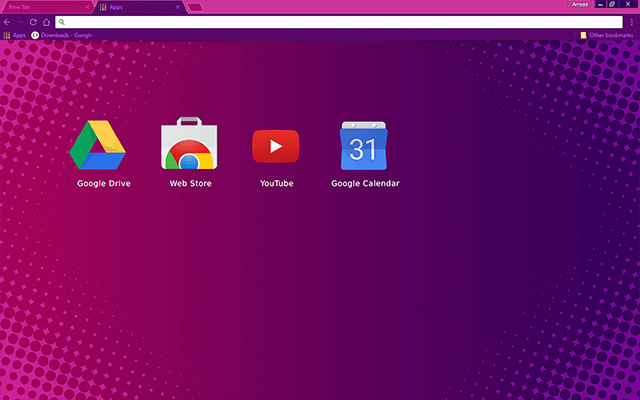
Task: Open Chrome's three-dot menu
Action: [x=632, y=21]
